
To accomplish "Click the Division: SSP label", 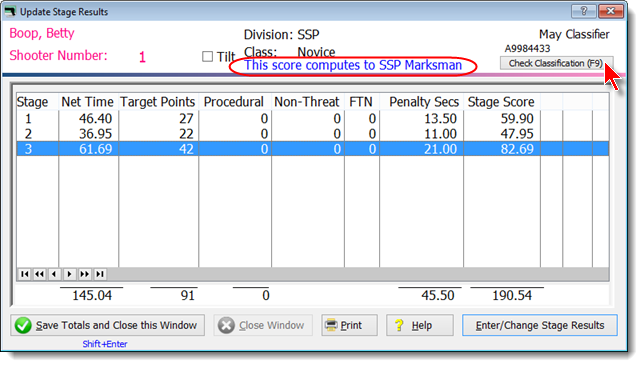I will pyautogui.click(x=282, y=34).
